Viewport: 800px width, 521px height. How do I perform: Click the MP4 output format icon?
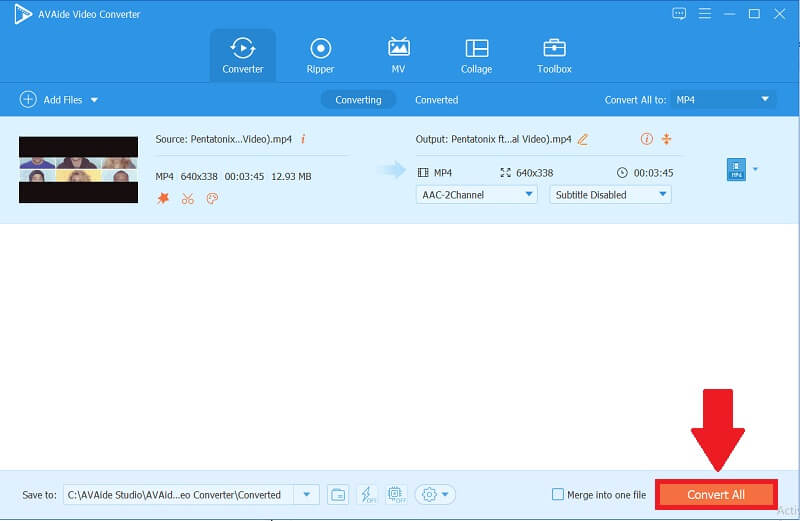[736, 169]
